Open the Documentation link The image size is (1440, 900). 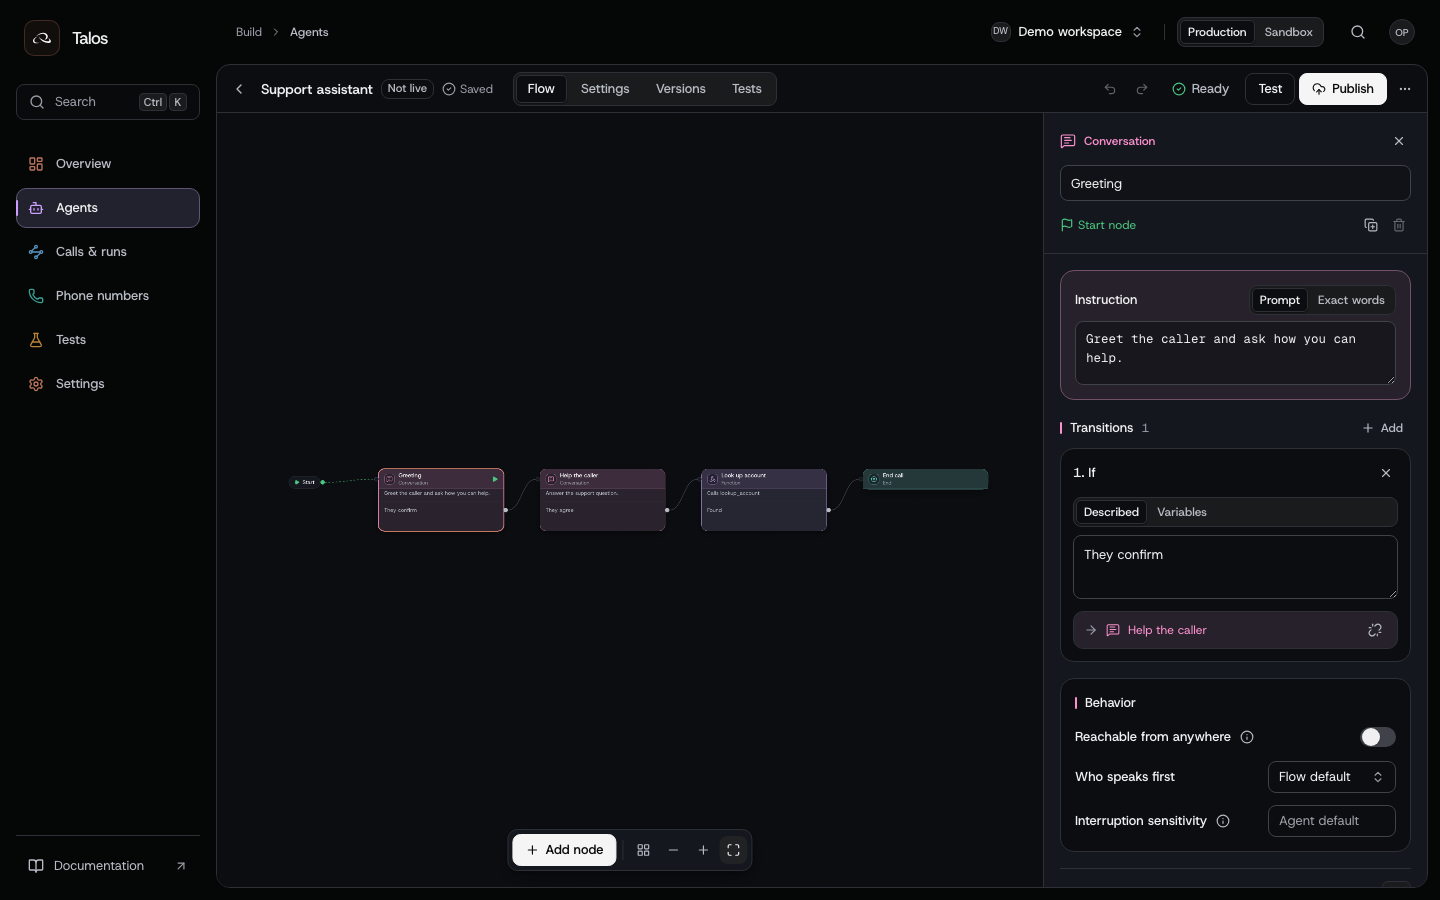click(x=108, y=866)
